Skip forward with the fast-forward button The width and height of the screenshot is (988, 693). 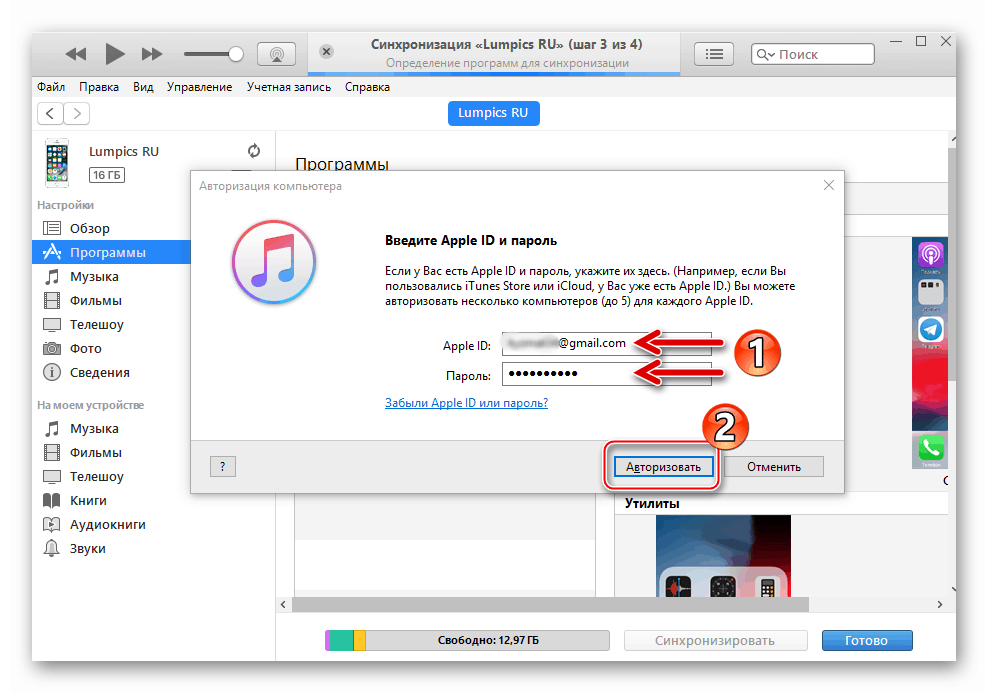(152, 54)
